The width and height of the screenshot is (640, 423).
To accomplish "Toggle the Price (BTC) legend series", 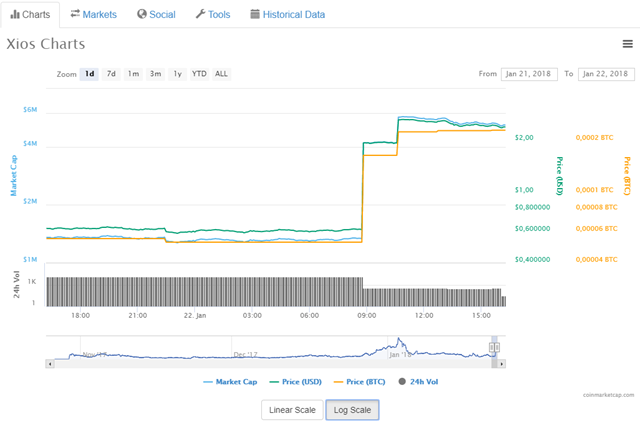I will (360, 382).
